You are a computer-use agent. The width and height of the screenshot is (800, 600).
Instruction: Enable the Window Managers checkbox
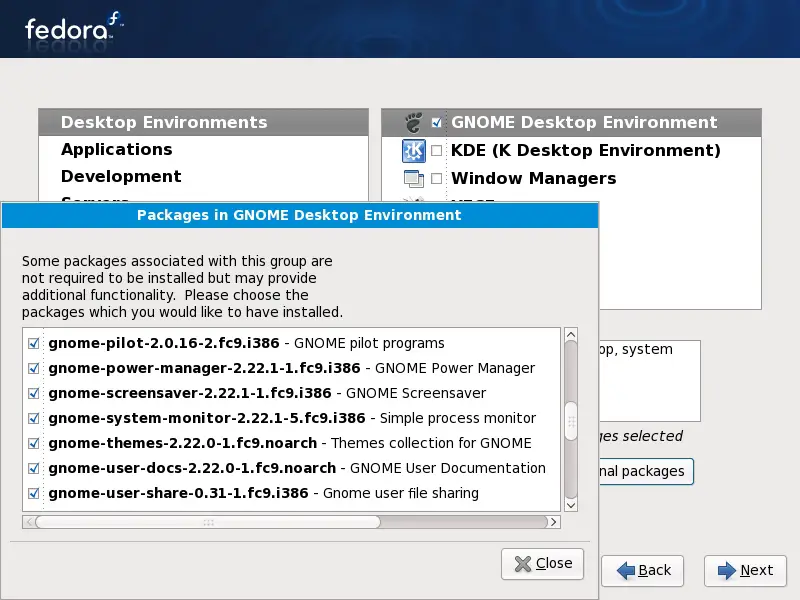pos(436,179)
